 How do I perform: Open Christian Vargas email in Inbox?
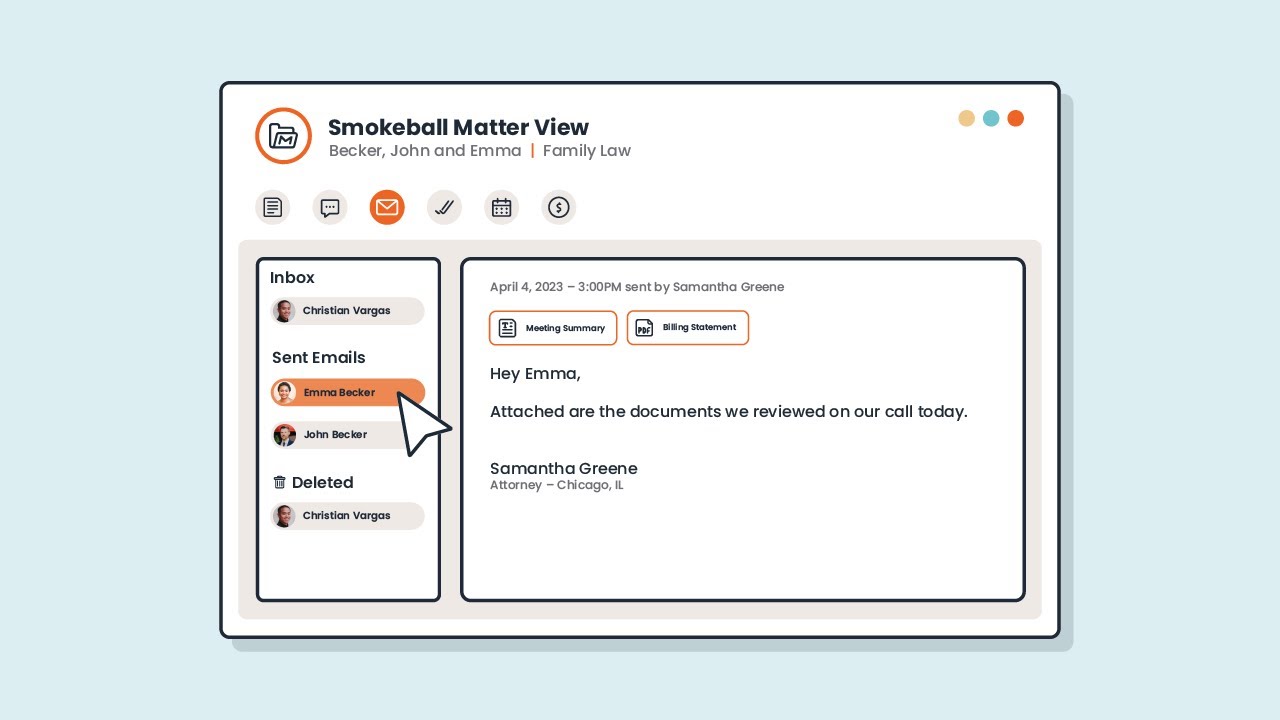tap(347, 311)
